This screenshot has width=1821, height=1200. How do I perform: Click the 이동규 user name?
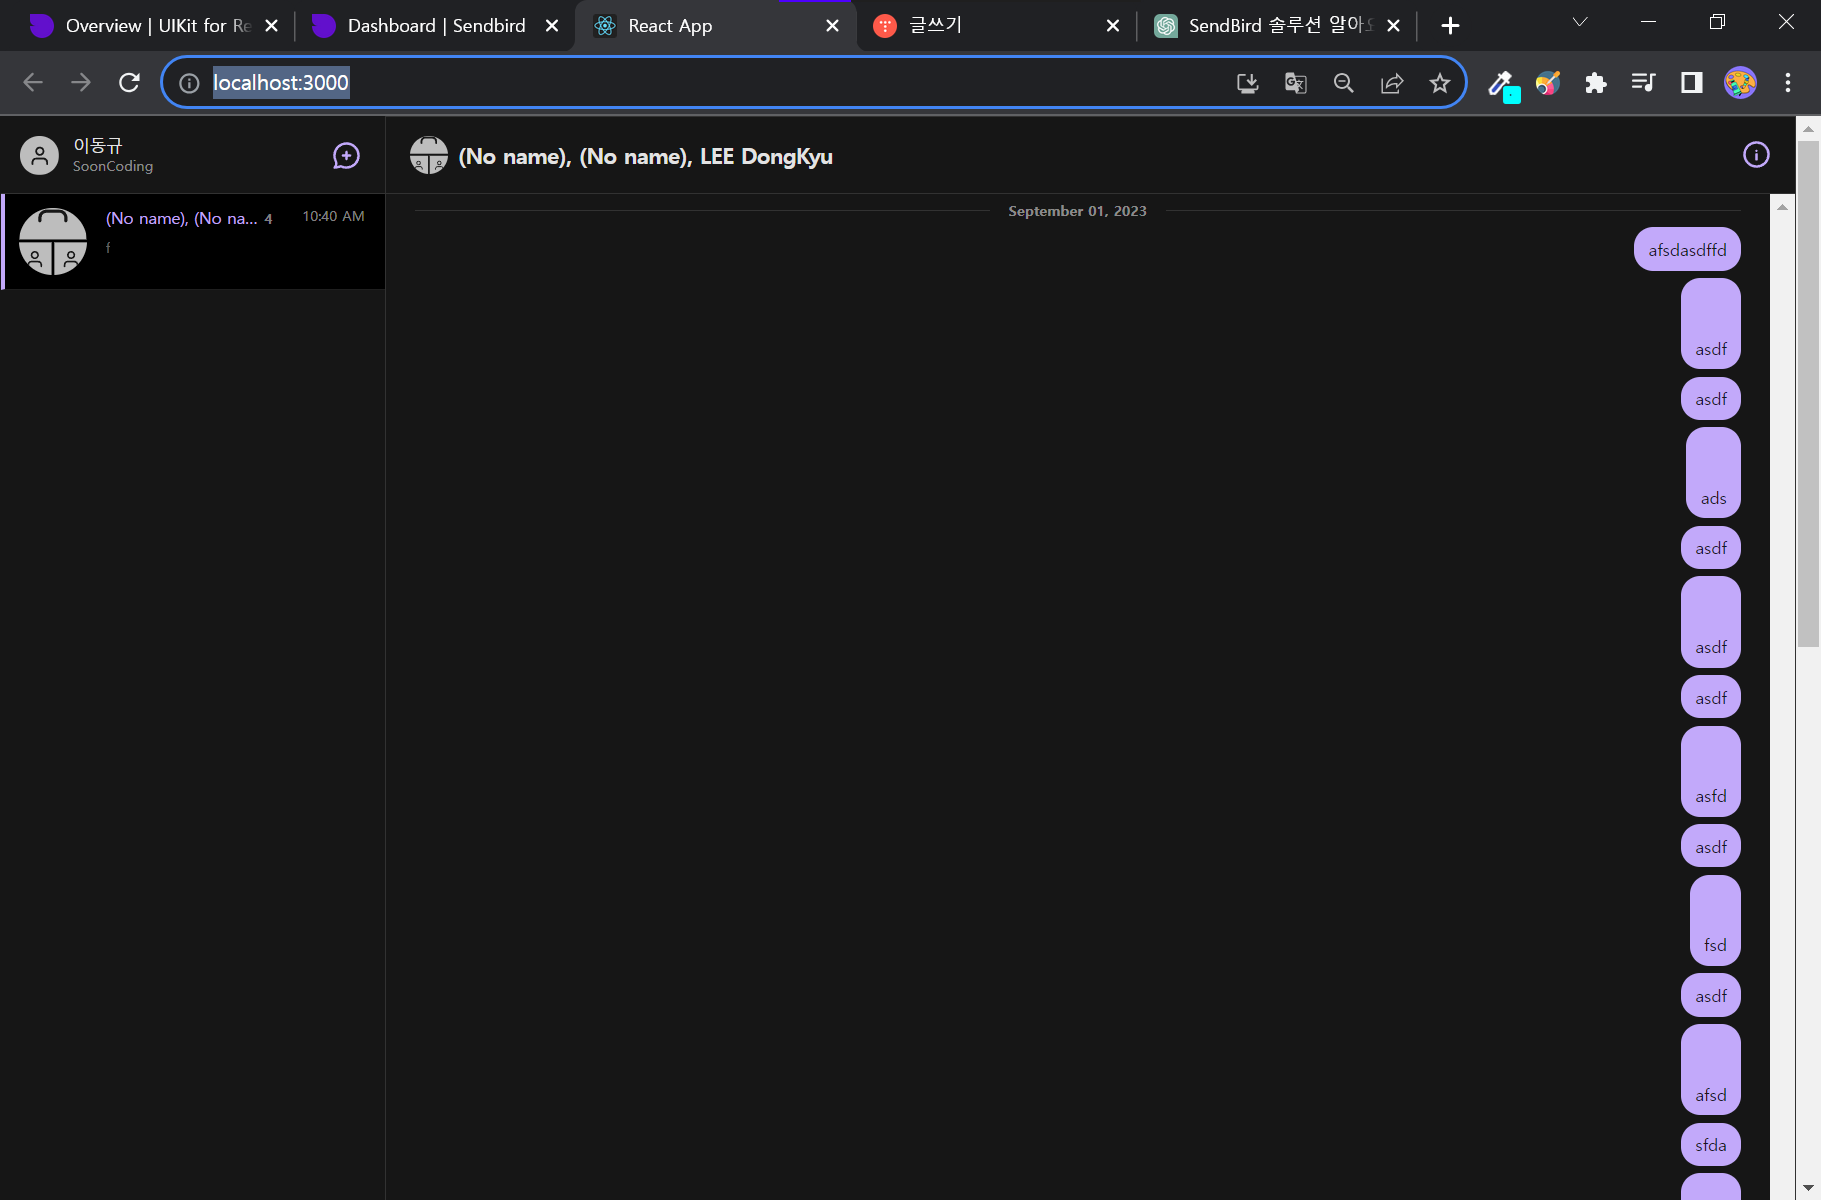[x=98, y=145]
